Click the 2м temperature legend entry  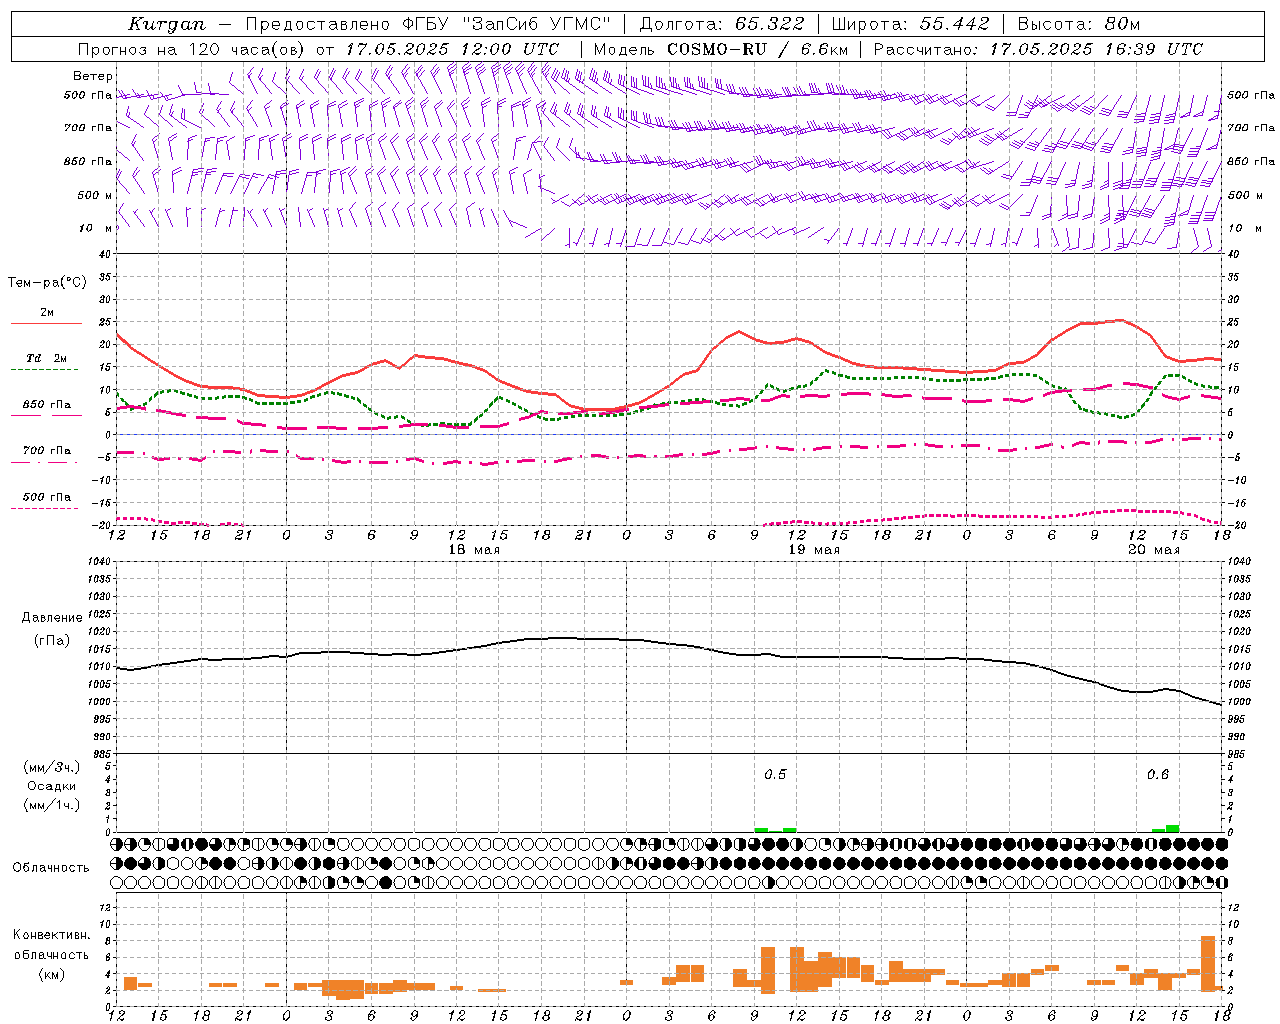click(x=47, y=313)
